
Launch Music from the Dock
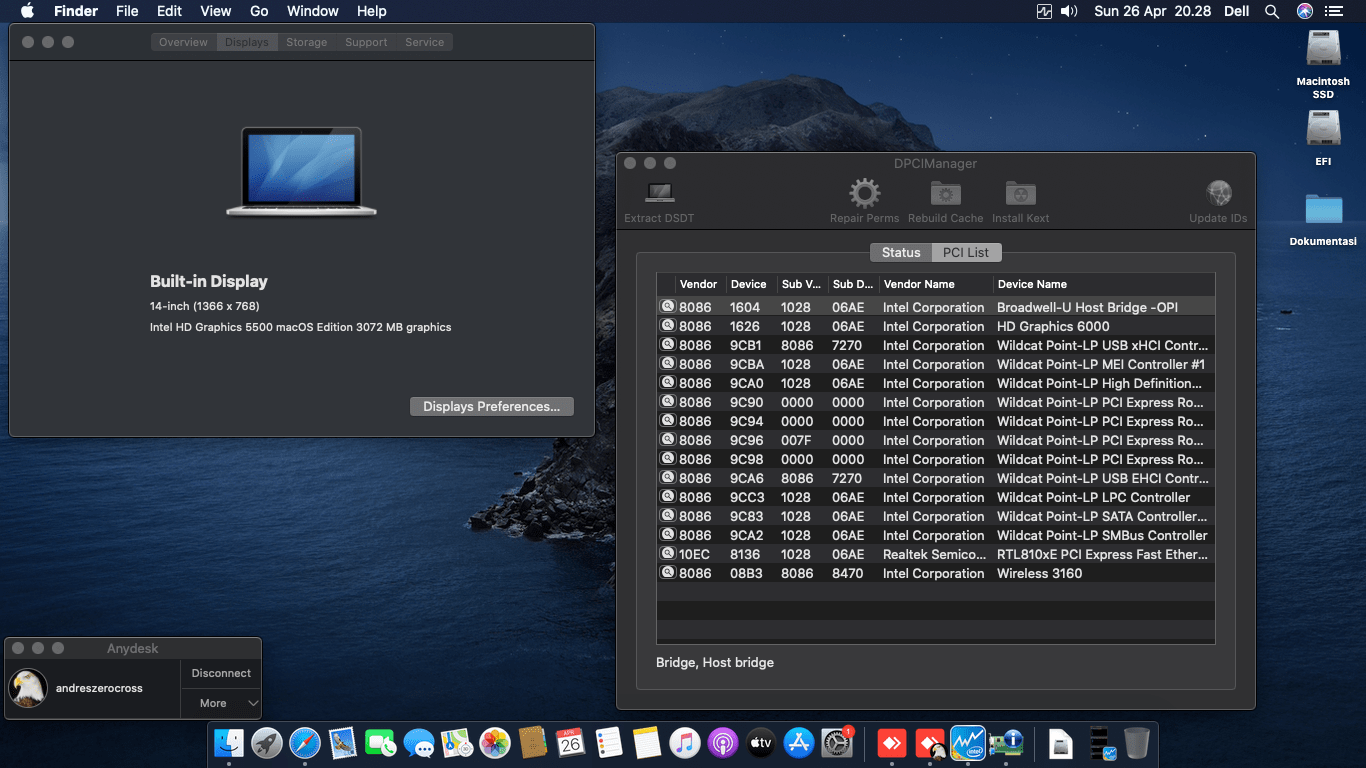(x=685, y=743)
